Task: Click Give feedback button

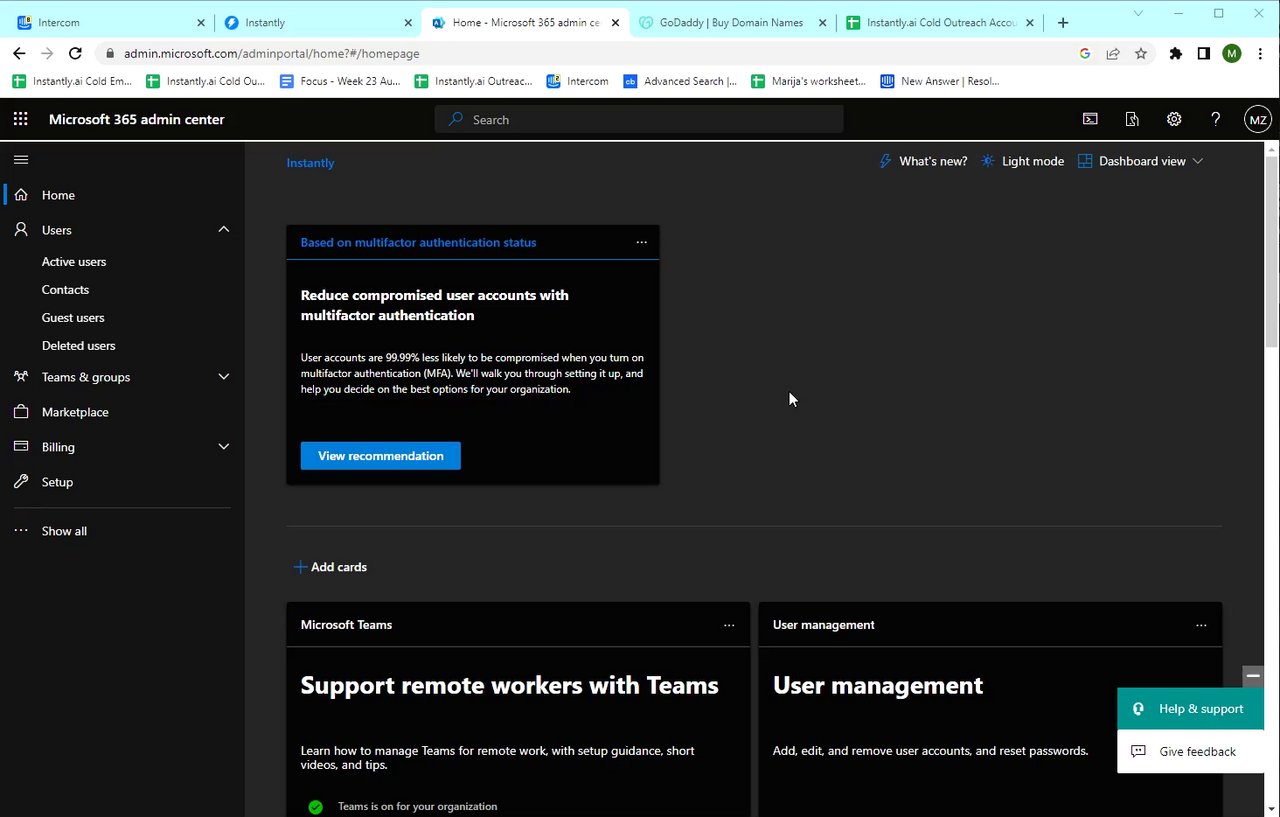Action: pos(1190,752)
